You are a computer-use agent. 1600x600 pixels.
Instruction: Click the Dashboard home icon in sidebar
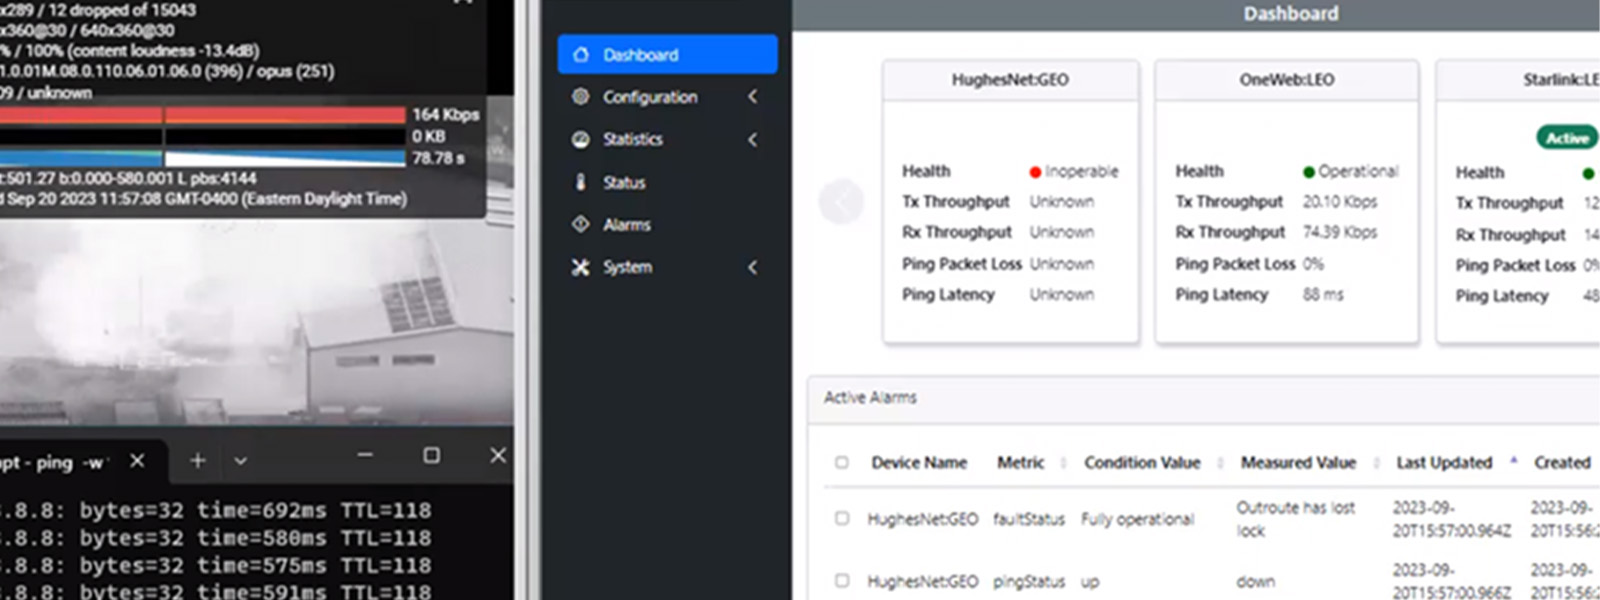click(x=581, y=55)
